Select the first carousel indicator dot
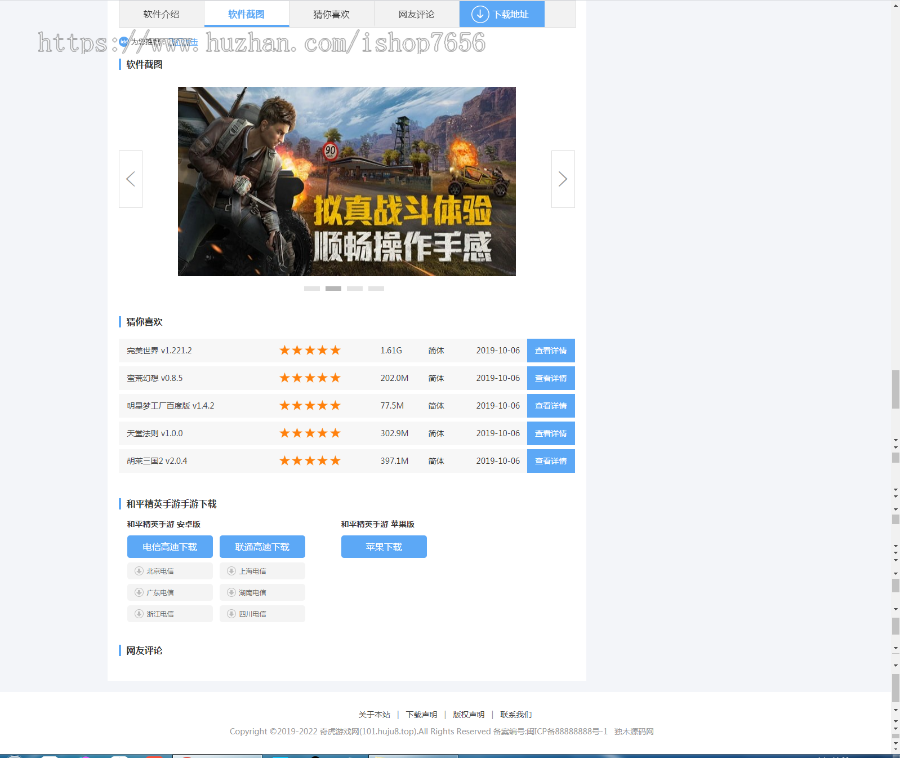900x758 pixels. pos(312,289)
